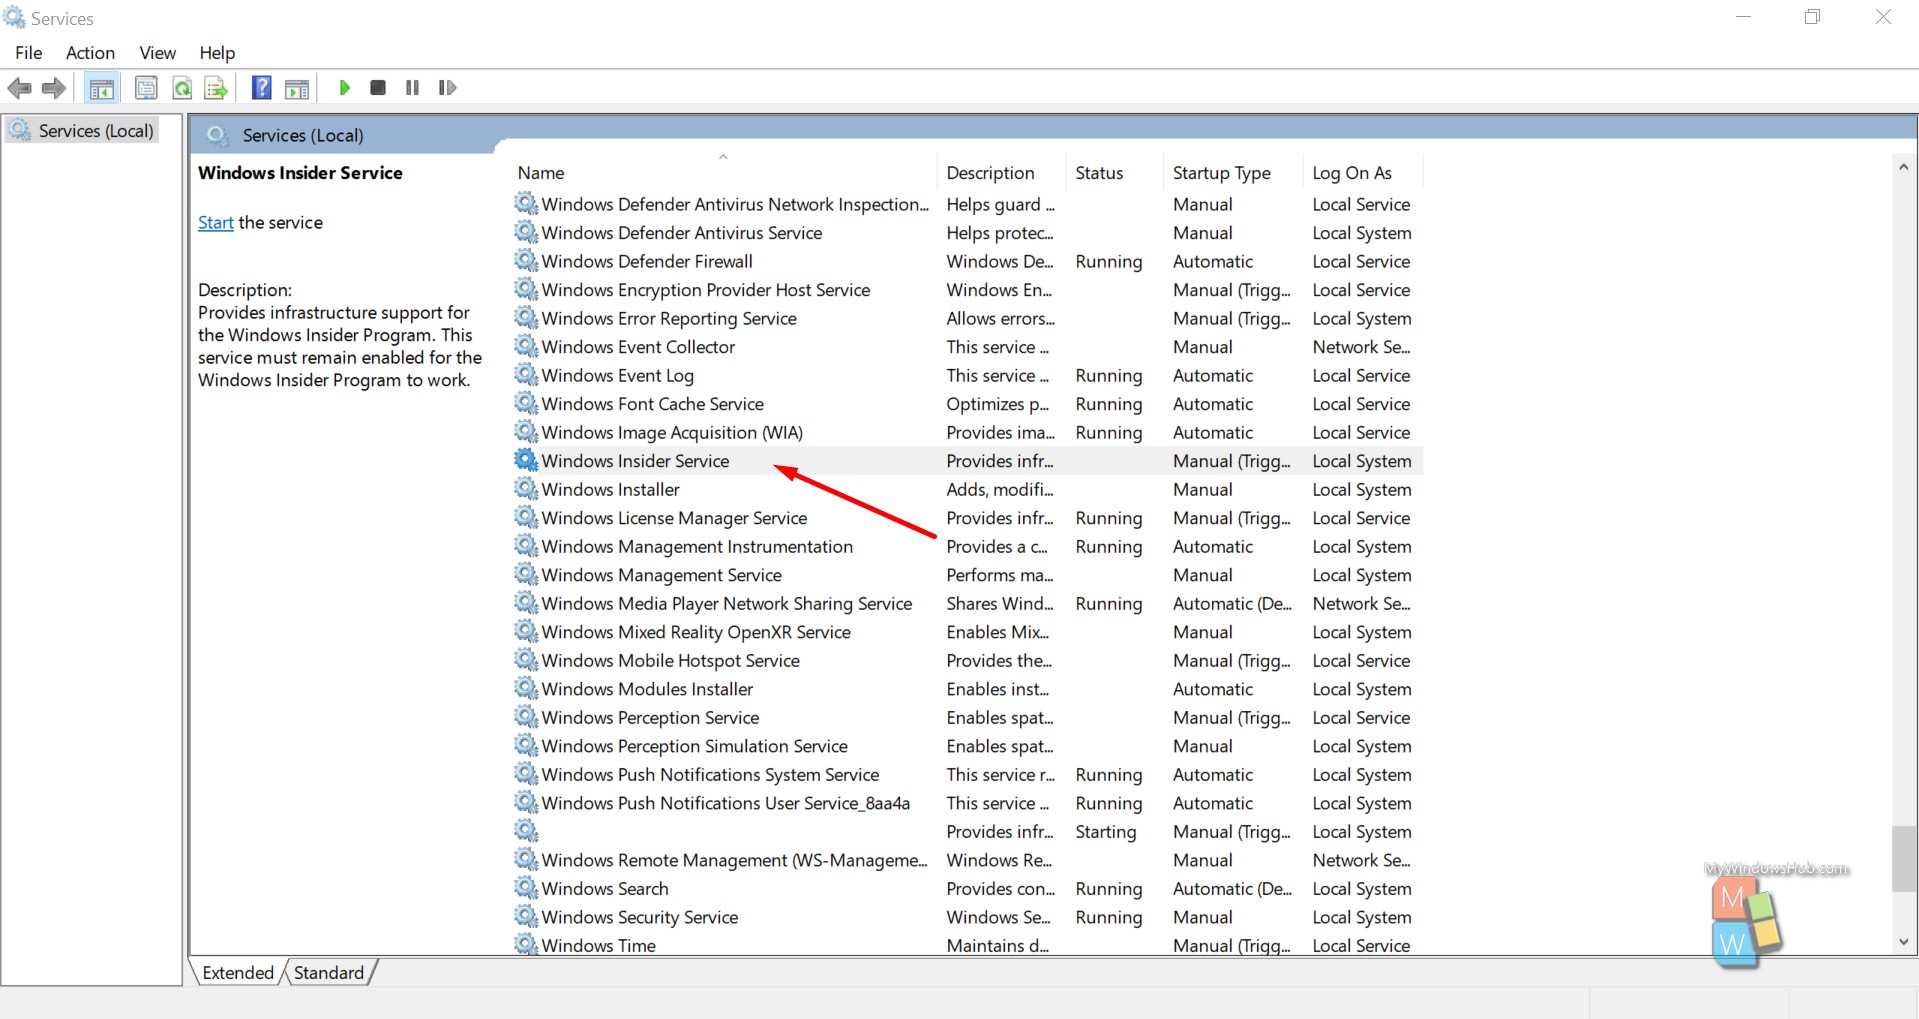Viewport: 1919px width, 1019px height.
Task: Open the Properties toolbar icon
Action: click(146, 88)
